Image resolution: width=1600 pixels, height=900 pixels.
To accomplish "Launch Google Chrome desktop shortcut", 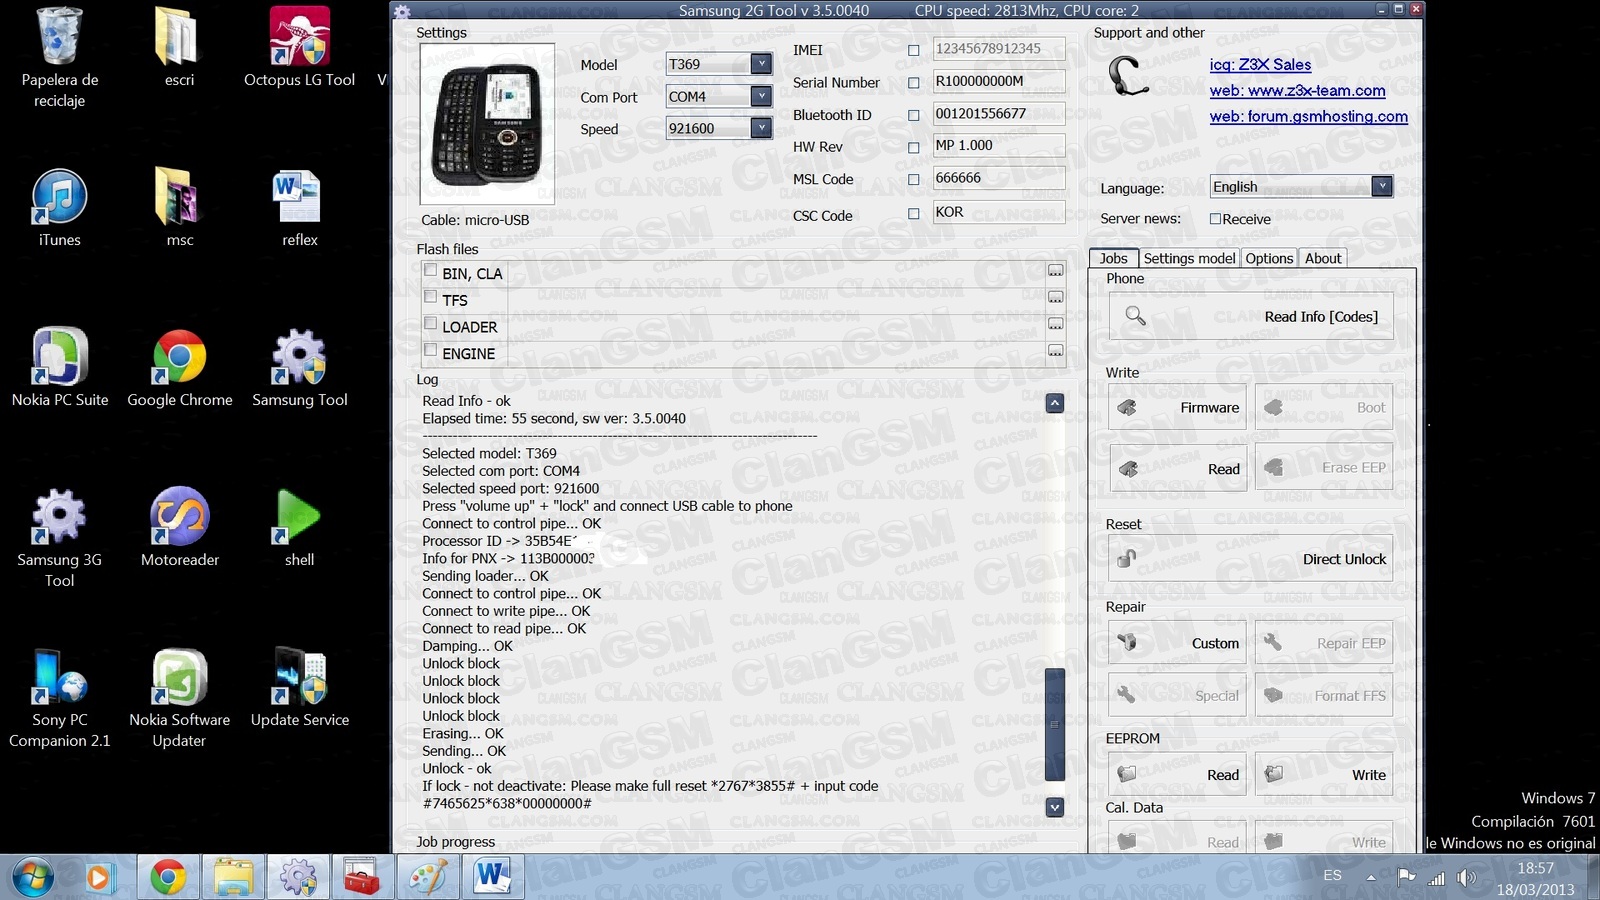I will click(179, 367).
